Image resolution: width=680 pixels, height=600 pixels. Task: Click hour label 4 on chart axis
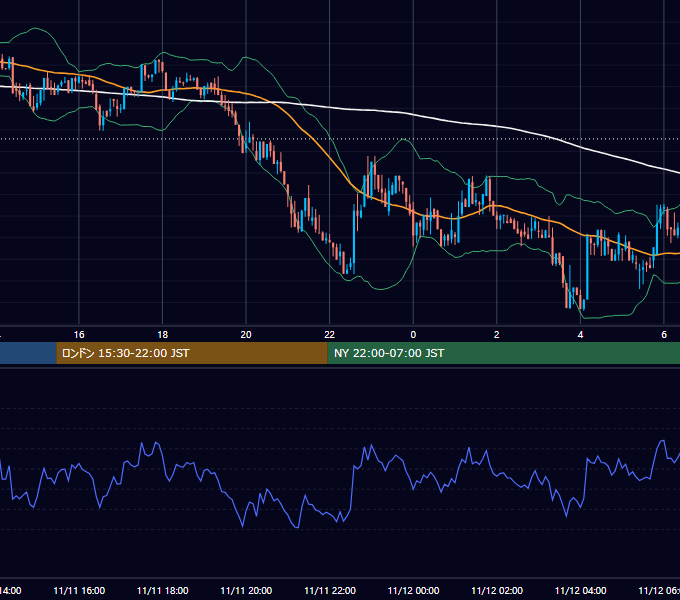580,334
